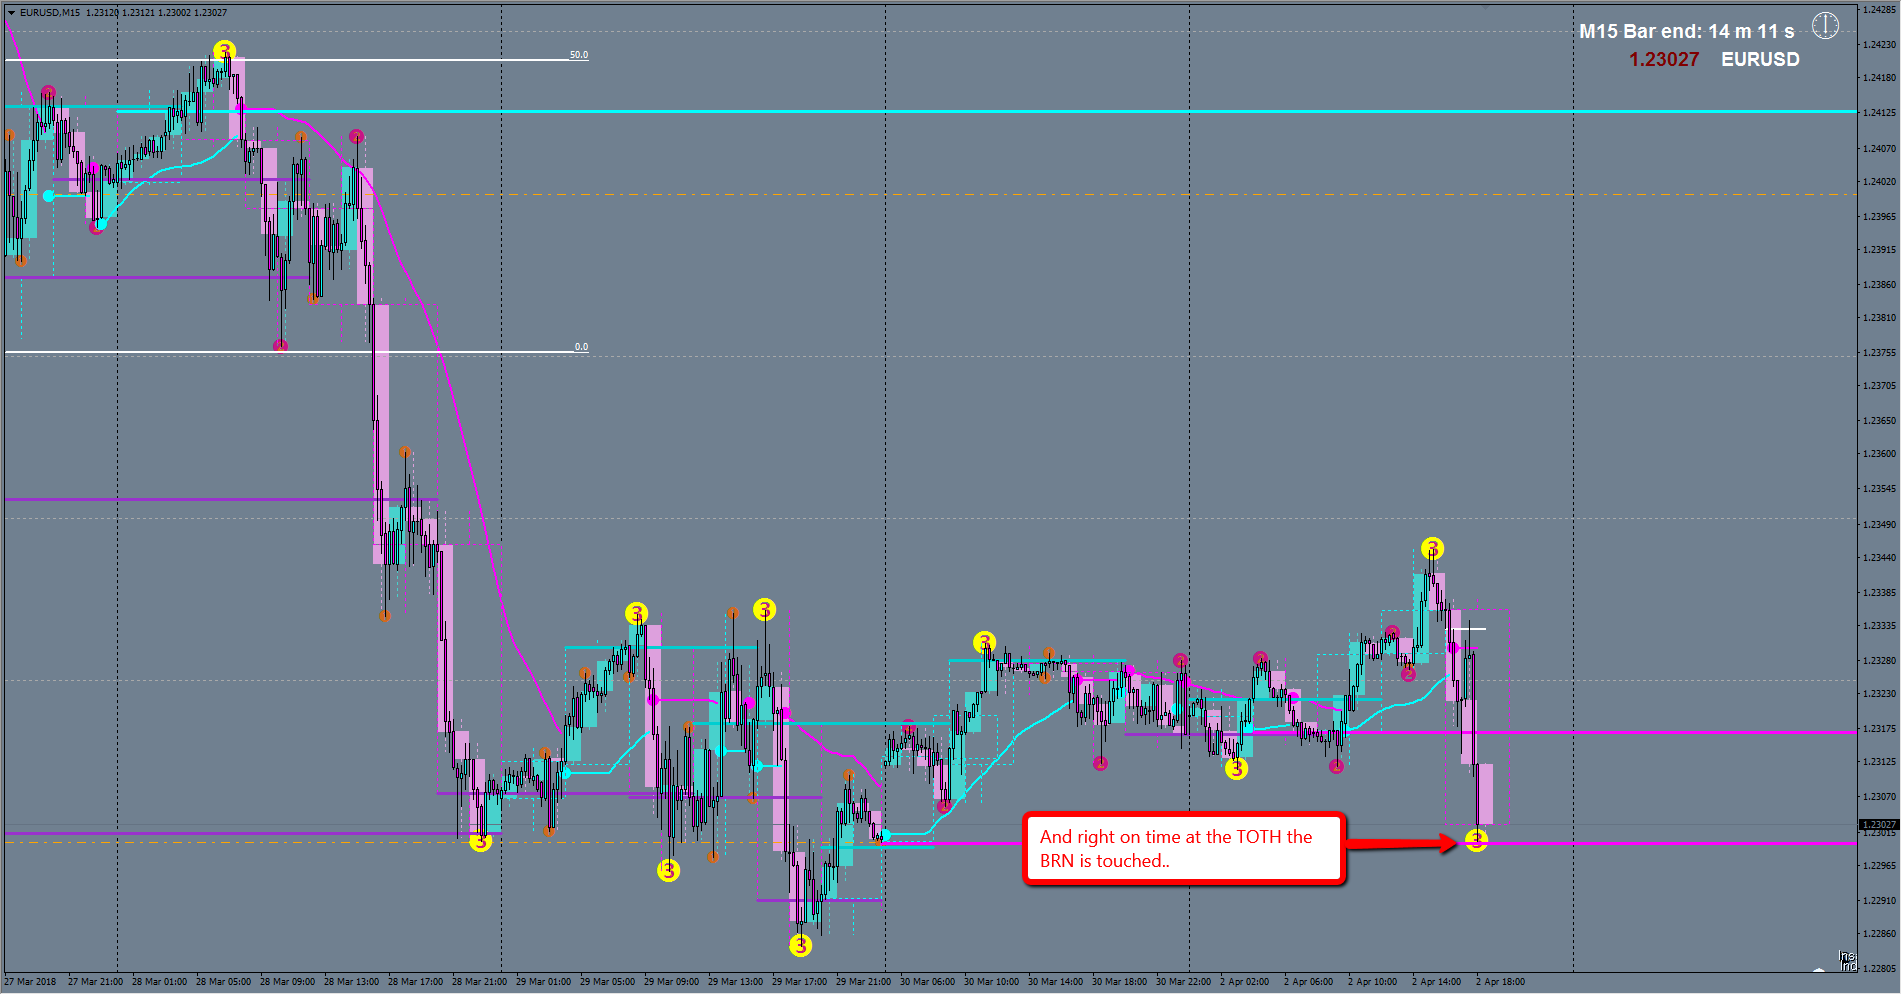
Task: Click the 1.23860 price axis label
Action: click(1880, 285)
